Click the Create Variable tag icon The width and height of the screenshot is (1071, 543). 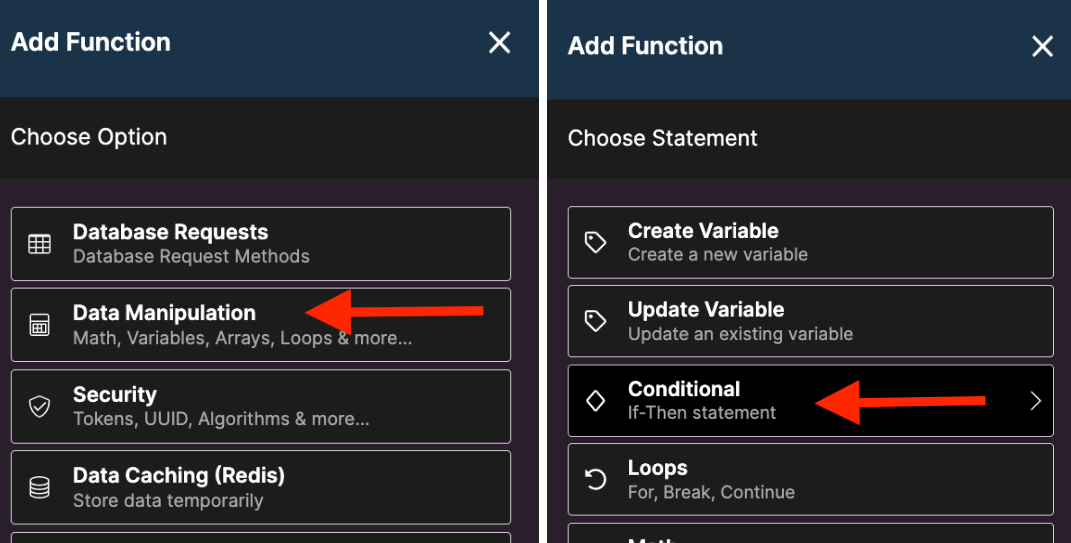click(x=596, y=242)
